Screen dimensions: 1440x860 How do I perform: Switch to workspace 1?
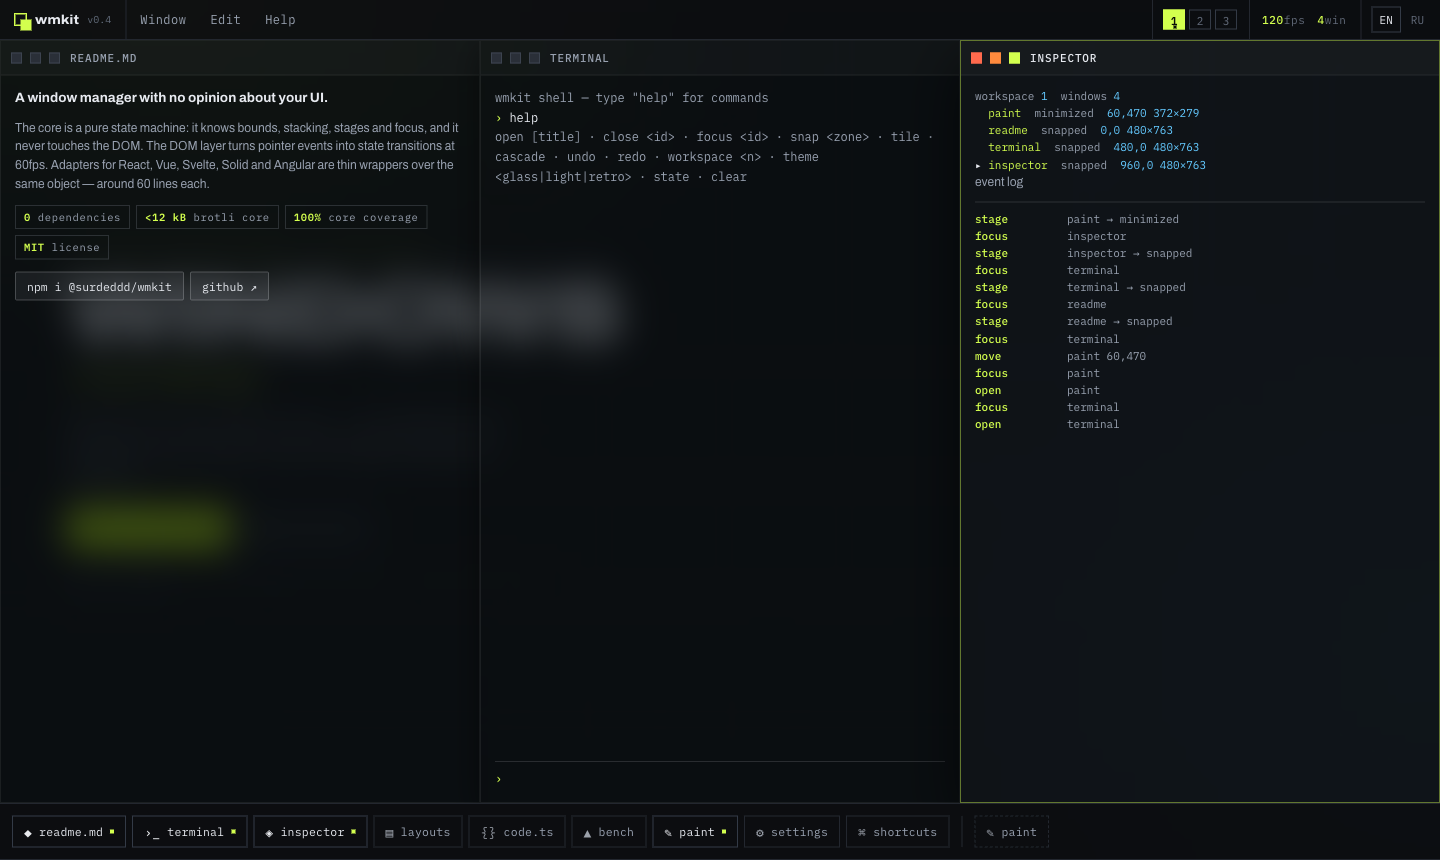coord(1174,20)
